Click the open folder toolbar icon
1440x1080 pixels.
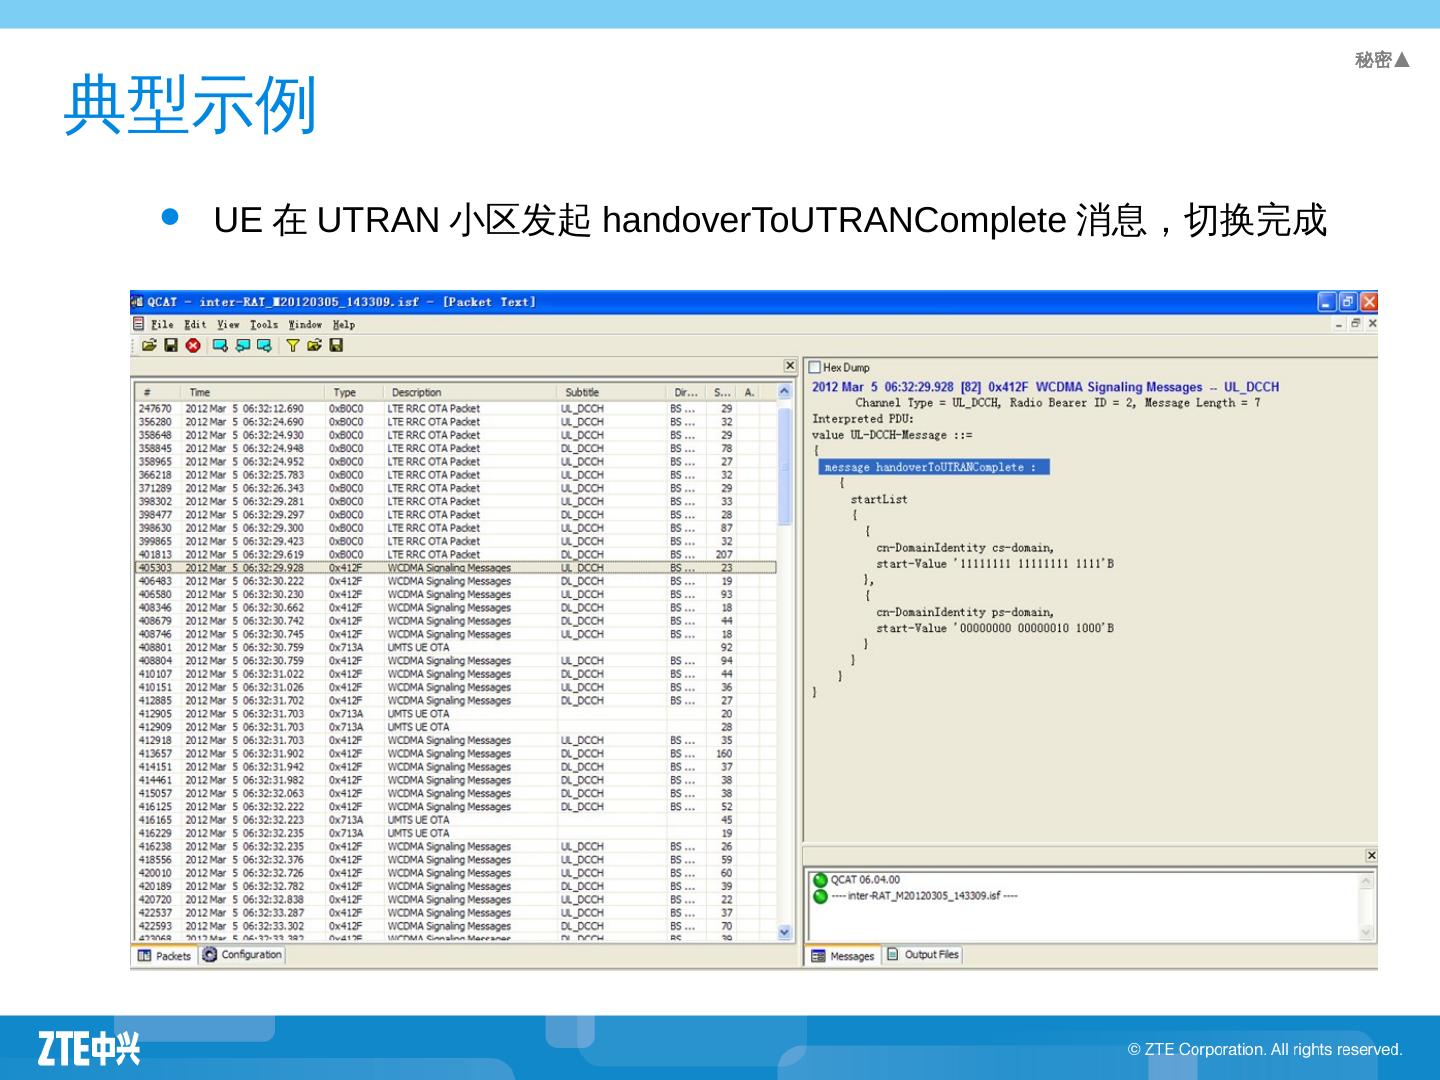(x=149, y=345)
